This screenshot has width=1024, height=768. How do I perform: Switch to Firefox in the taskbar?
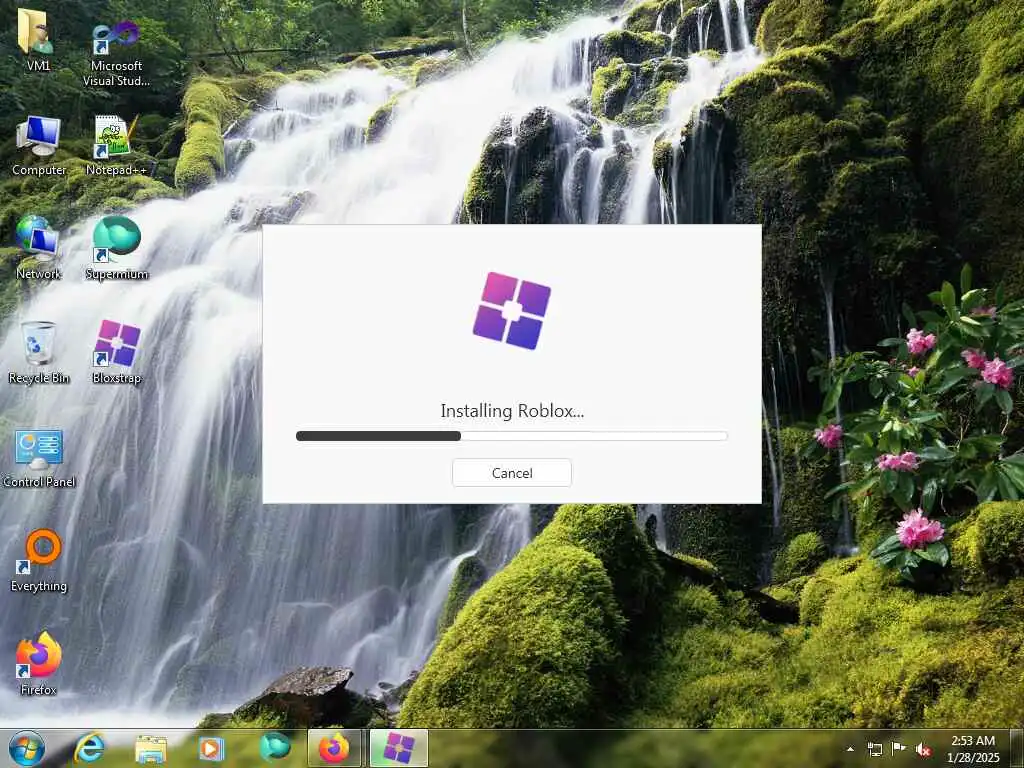334,748
